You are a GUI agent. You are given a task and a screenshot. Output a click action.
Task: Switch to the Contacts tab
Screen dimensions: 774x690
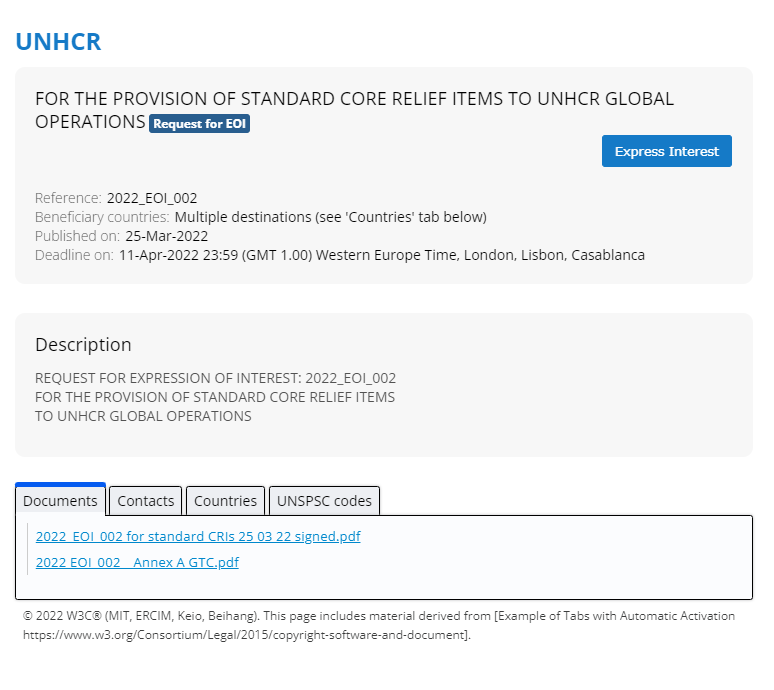click(x=146, y=501)
